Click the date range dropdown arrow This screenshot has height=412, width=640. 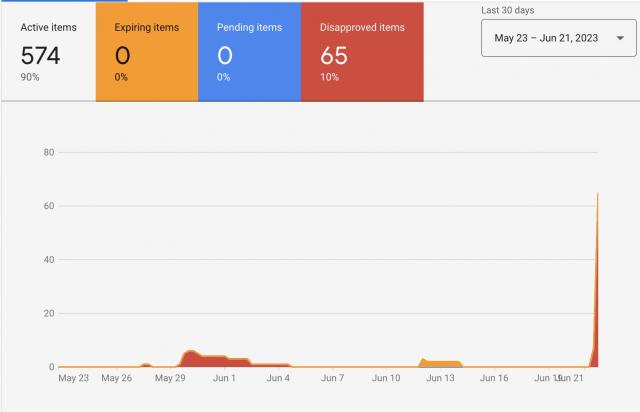coord(619,38)
